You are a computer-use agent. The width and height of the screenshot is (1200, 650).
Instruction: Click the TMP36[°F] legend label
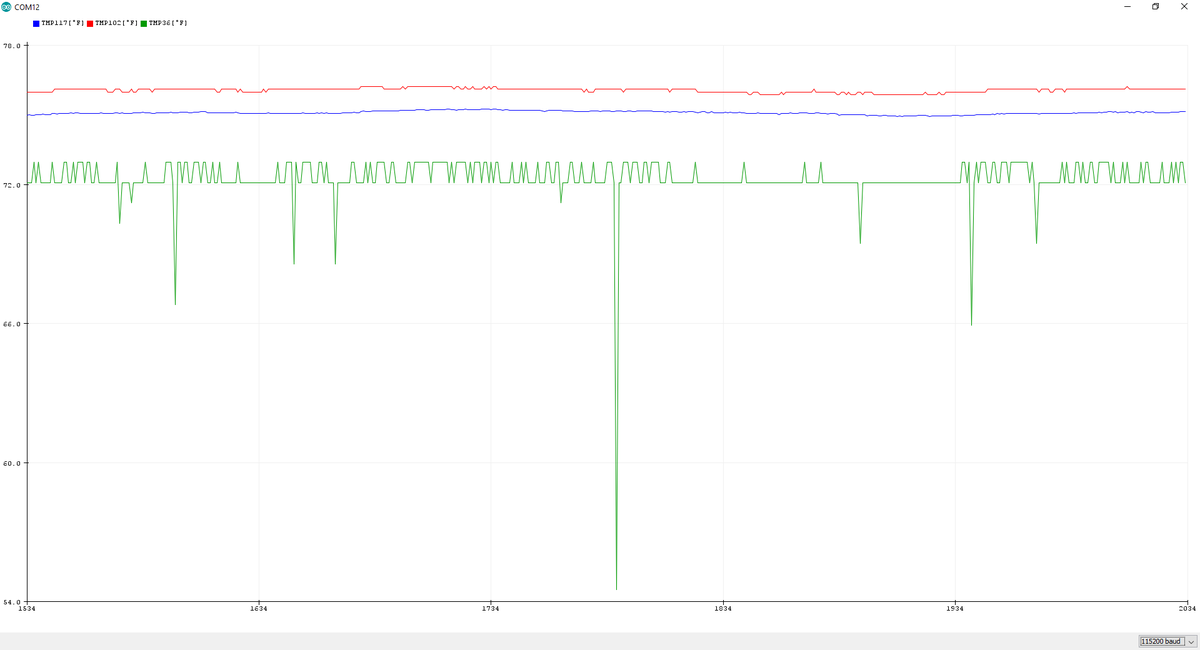click(168, 23)
